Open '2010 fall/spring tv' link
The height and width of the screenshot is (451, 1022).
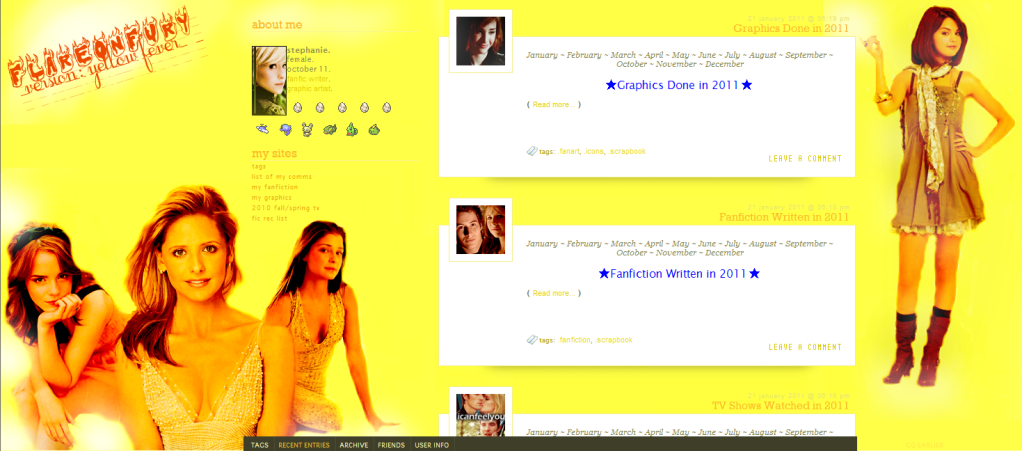point(285,208)
